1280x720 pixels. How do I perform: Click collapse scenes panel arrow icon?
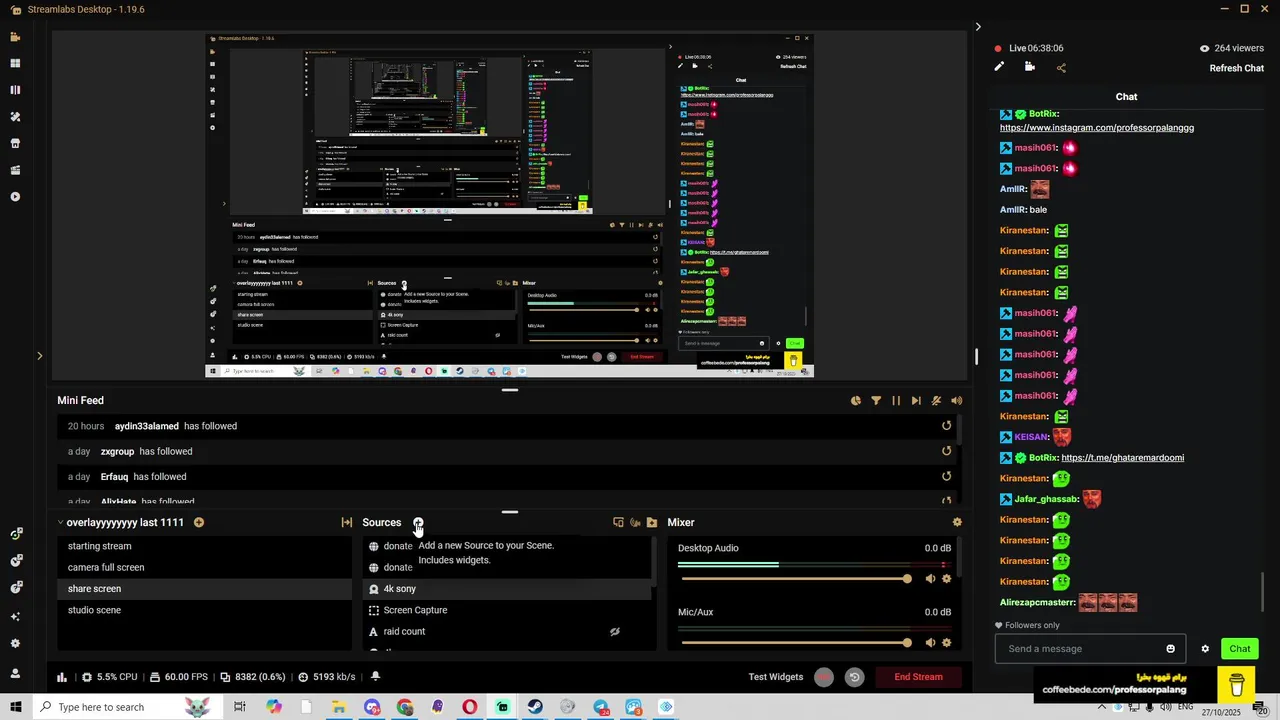click(x=347, y=522)
